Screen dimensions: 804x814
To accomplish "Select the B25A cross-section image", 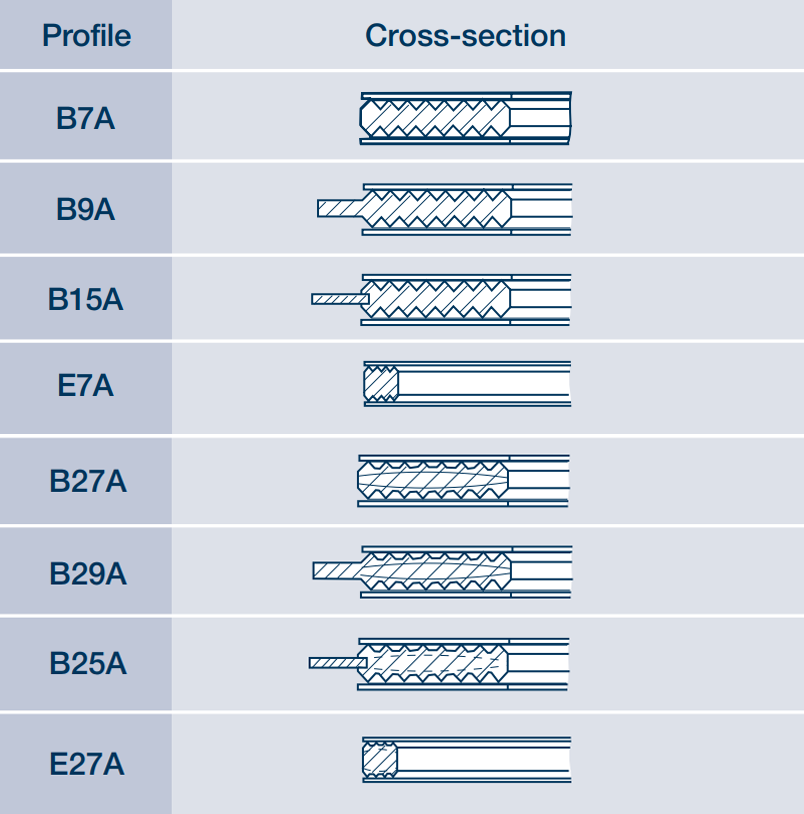I will (440, 663).
